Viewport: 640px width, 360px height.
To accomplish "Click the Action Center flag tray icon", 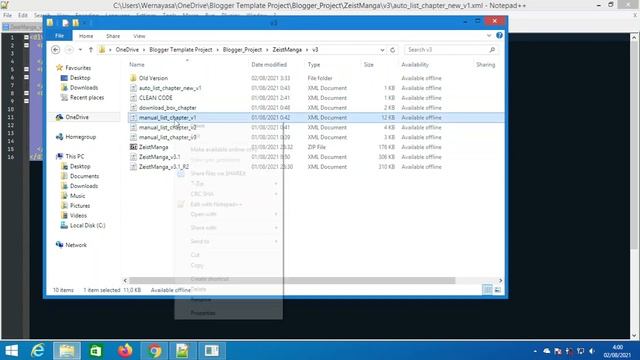I will 558,351.
